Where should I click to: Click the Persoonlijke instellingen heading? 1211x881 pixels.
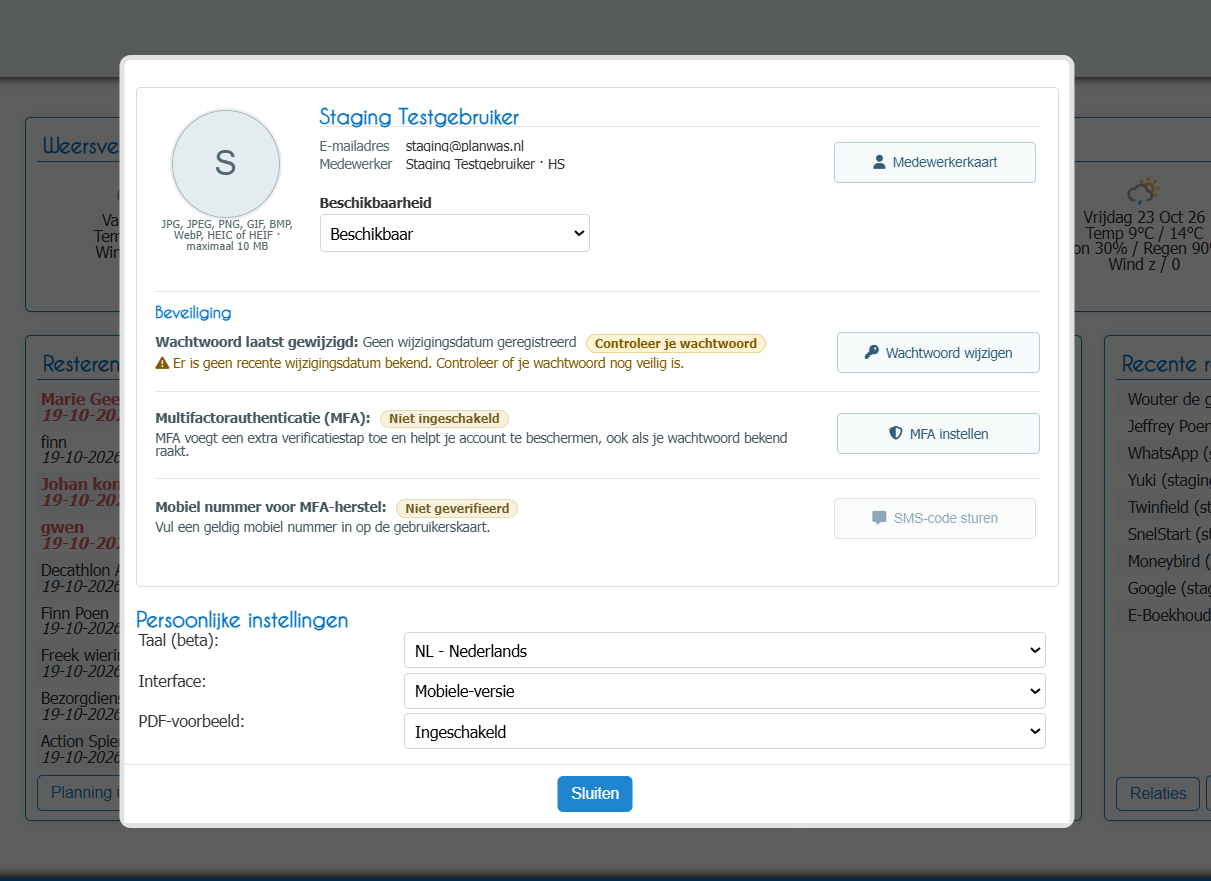tap(242, 620)
